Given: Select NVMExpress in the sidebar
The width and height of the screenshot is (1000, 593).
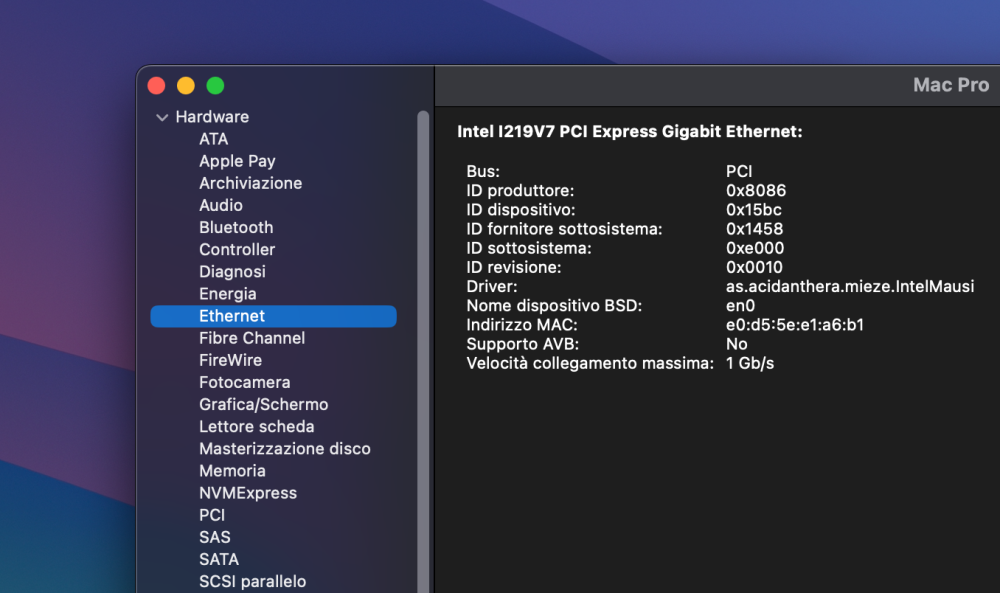Looking at the screenshot, I should pos(248,493).
